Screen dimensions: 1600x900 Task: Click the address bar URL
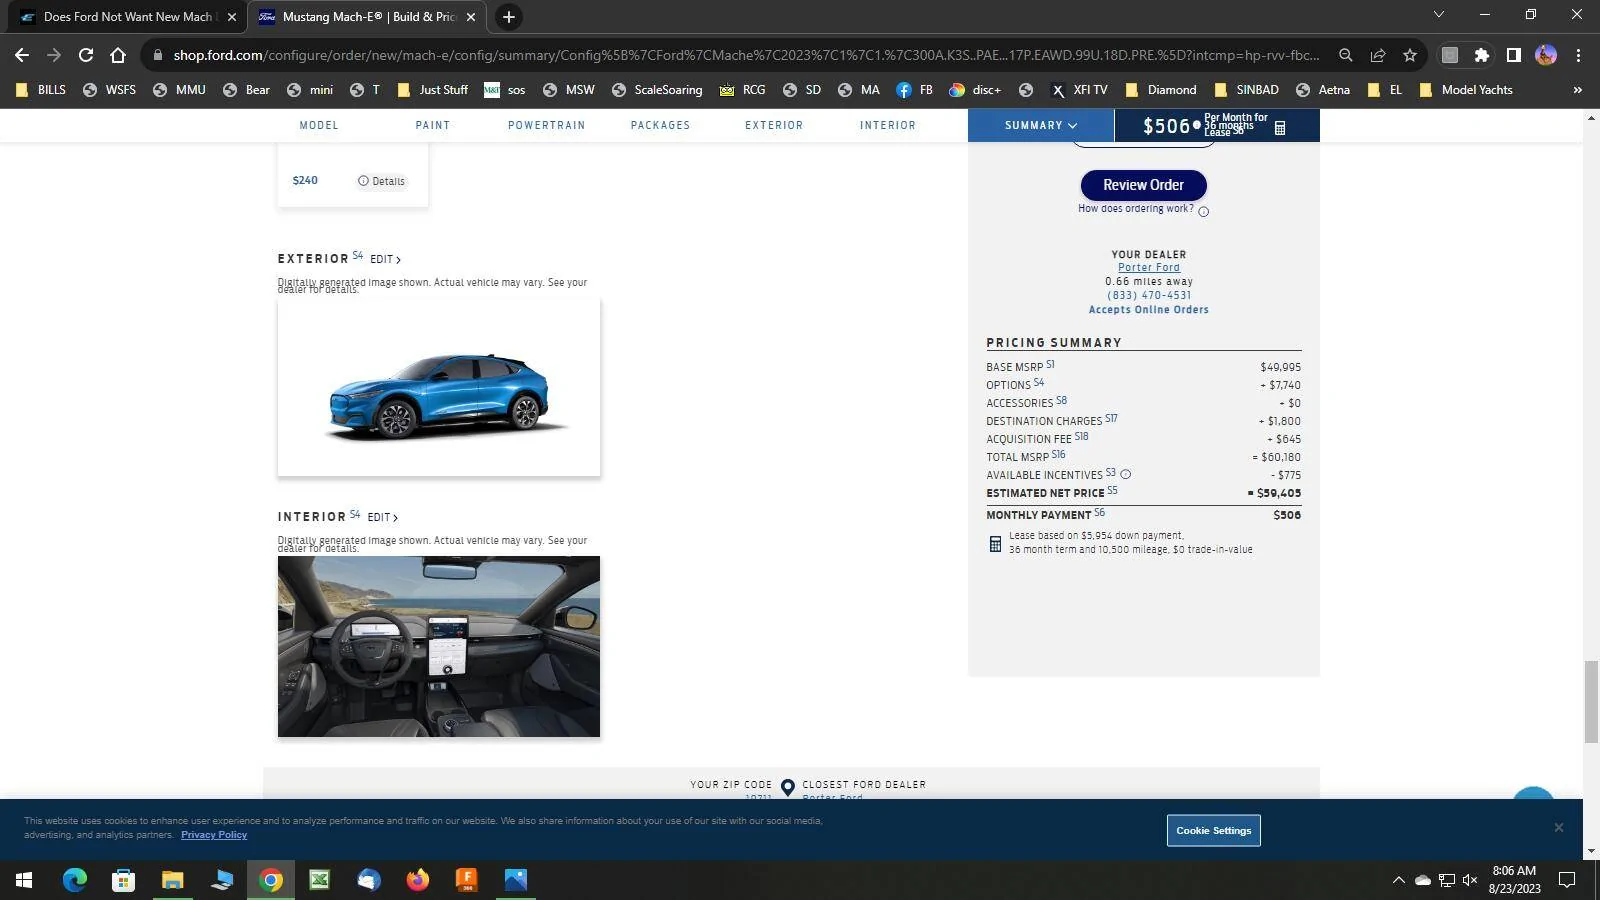tap(746, 56)
